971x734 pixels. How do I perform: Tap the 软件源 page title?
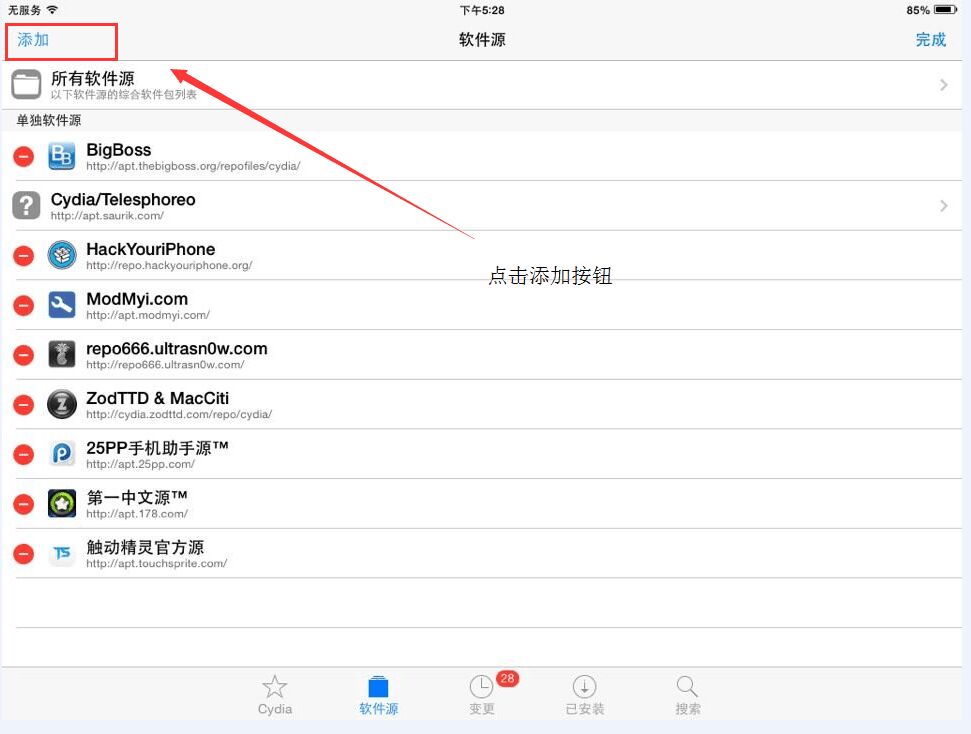click(x=482, y=40)
